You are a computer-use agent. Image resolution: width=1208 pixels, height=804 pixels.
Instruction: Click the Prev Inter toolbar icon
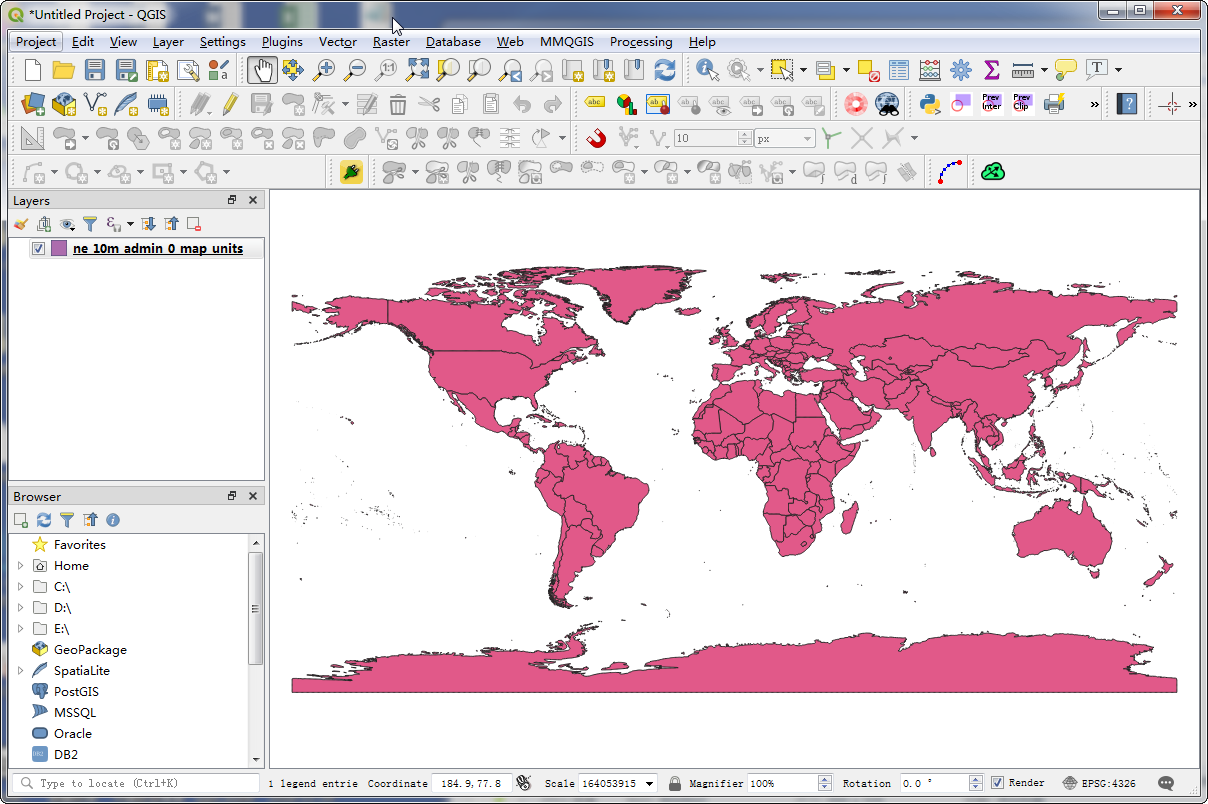tap(991, 103)
